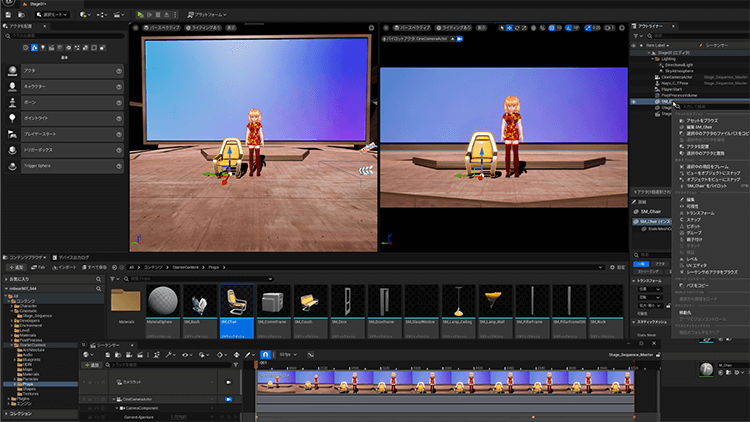Open the Sequencer curve editor icon
The image size is (750, 422).
pyautogui.click(x=310, y=355)
